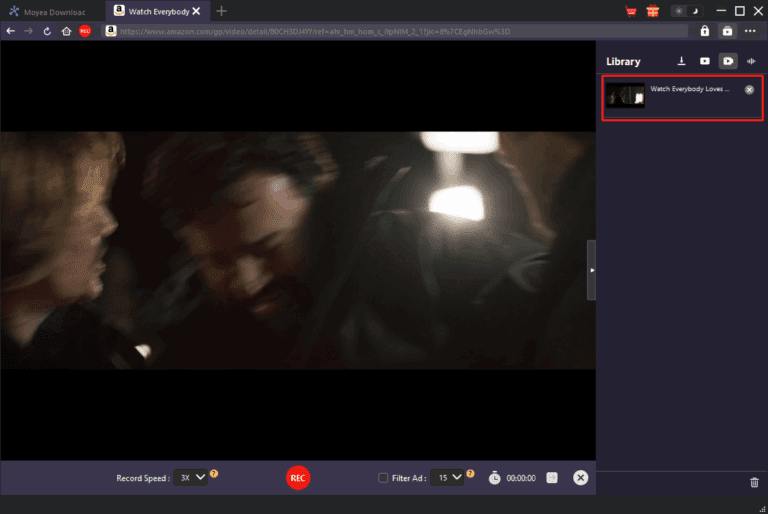Go to the home page

pos(66,31)
